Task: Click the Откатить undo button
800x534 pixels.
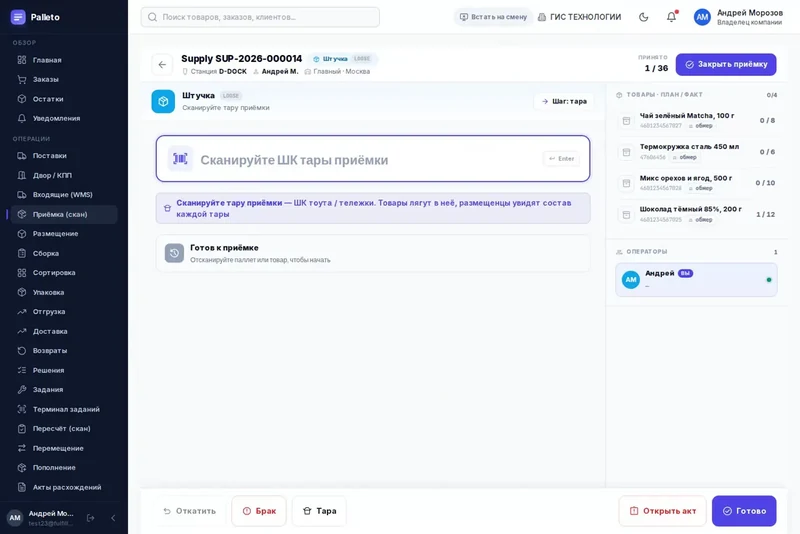Action: (x=190, y=511)
